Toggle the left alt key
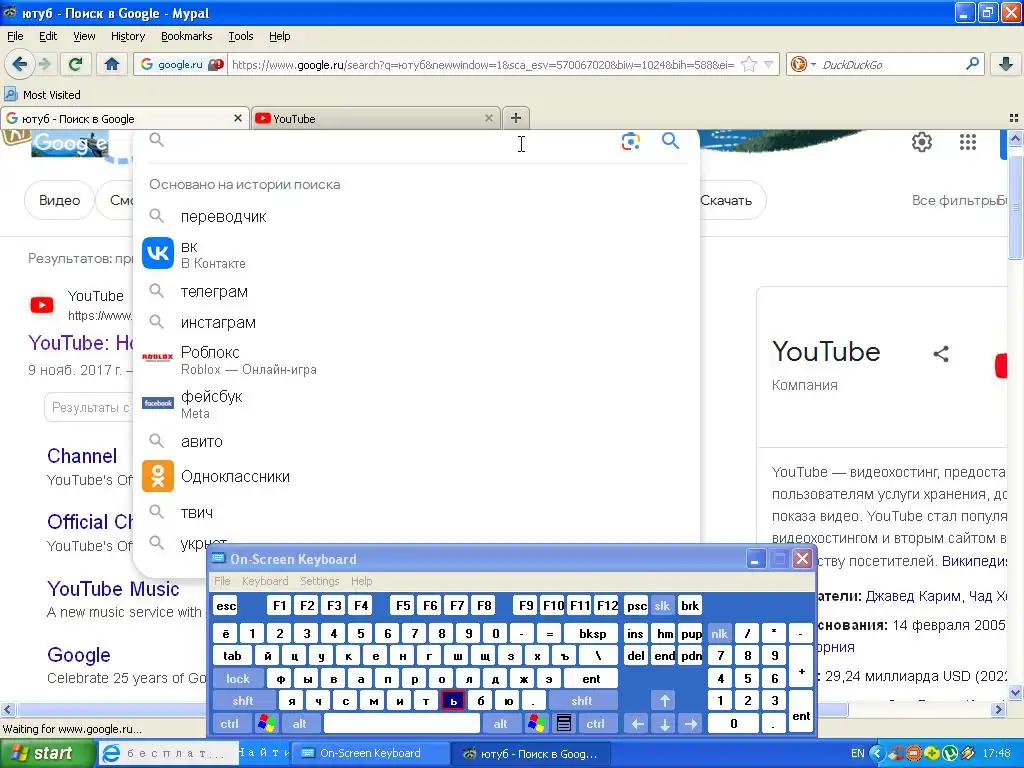Image resolution: width=1024 pixels, height=768 pixels. coord(300,724)
